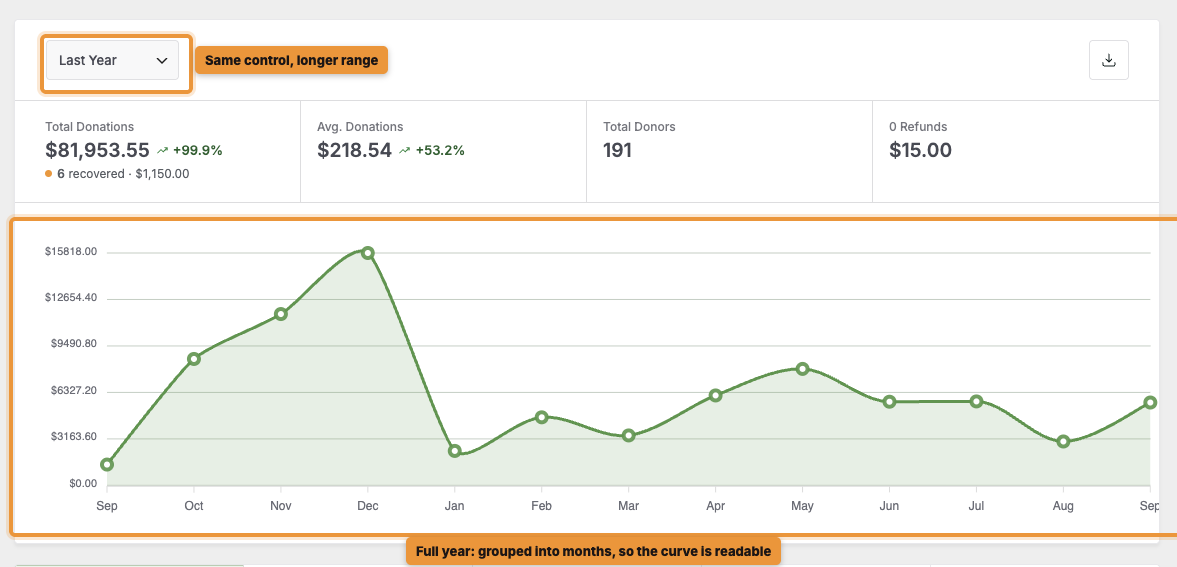
Task: Click the $6327.20 y-axis label
Action: point(74,391)
